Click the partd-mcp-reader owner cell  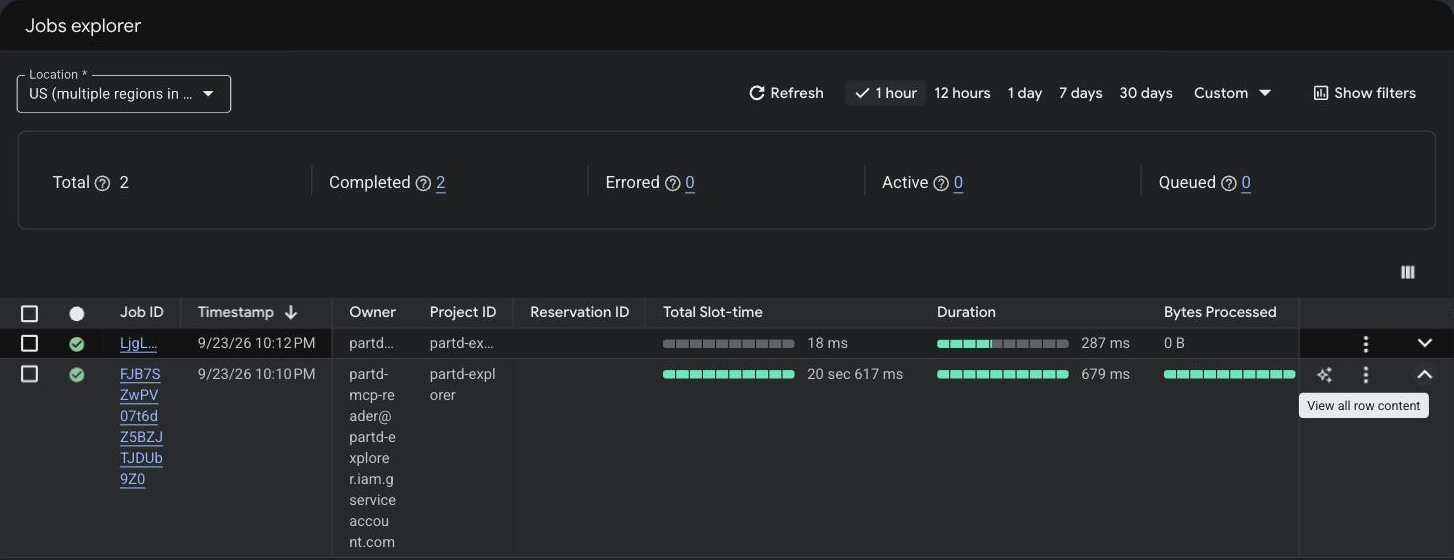coord(372,458)
